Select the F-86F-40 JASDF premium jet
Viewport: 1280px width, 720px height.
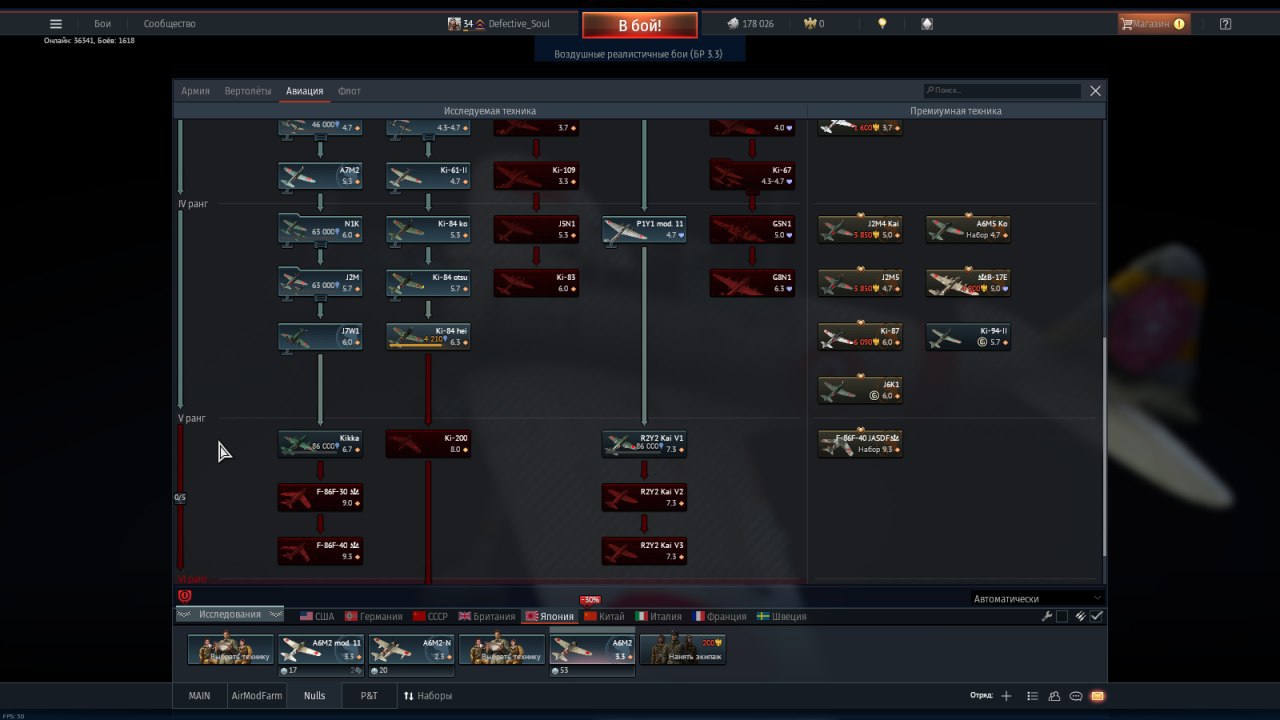(860, 444)
